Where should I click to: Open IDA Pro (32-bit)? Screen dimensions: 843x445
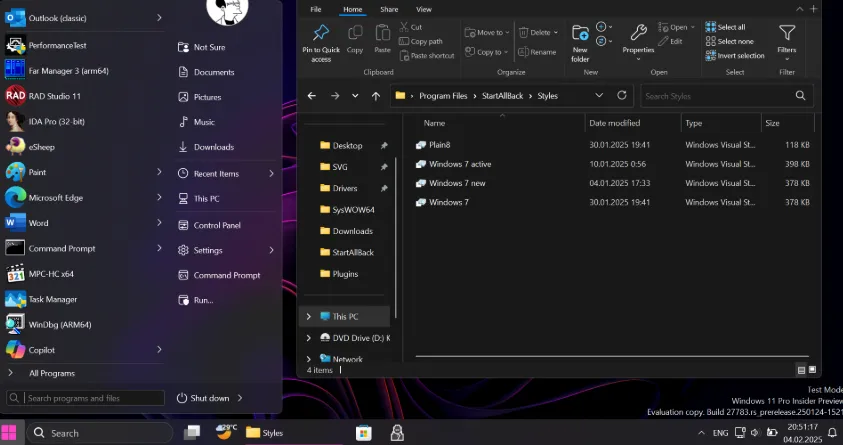tap(83, 121)
